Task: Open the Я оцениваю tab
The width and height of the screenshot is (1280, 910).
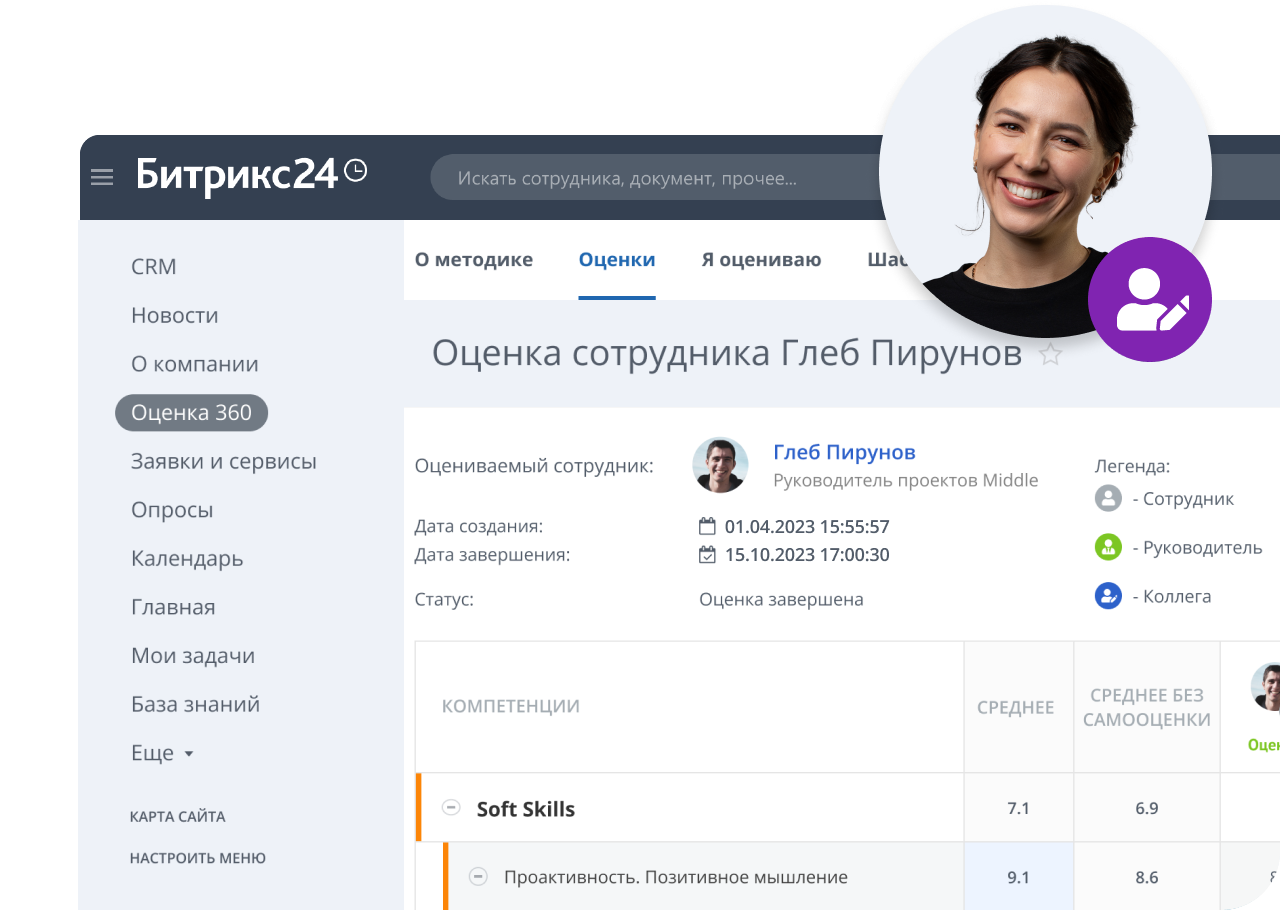Action: (761, 260)
